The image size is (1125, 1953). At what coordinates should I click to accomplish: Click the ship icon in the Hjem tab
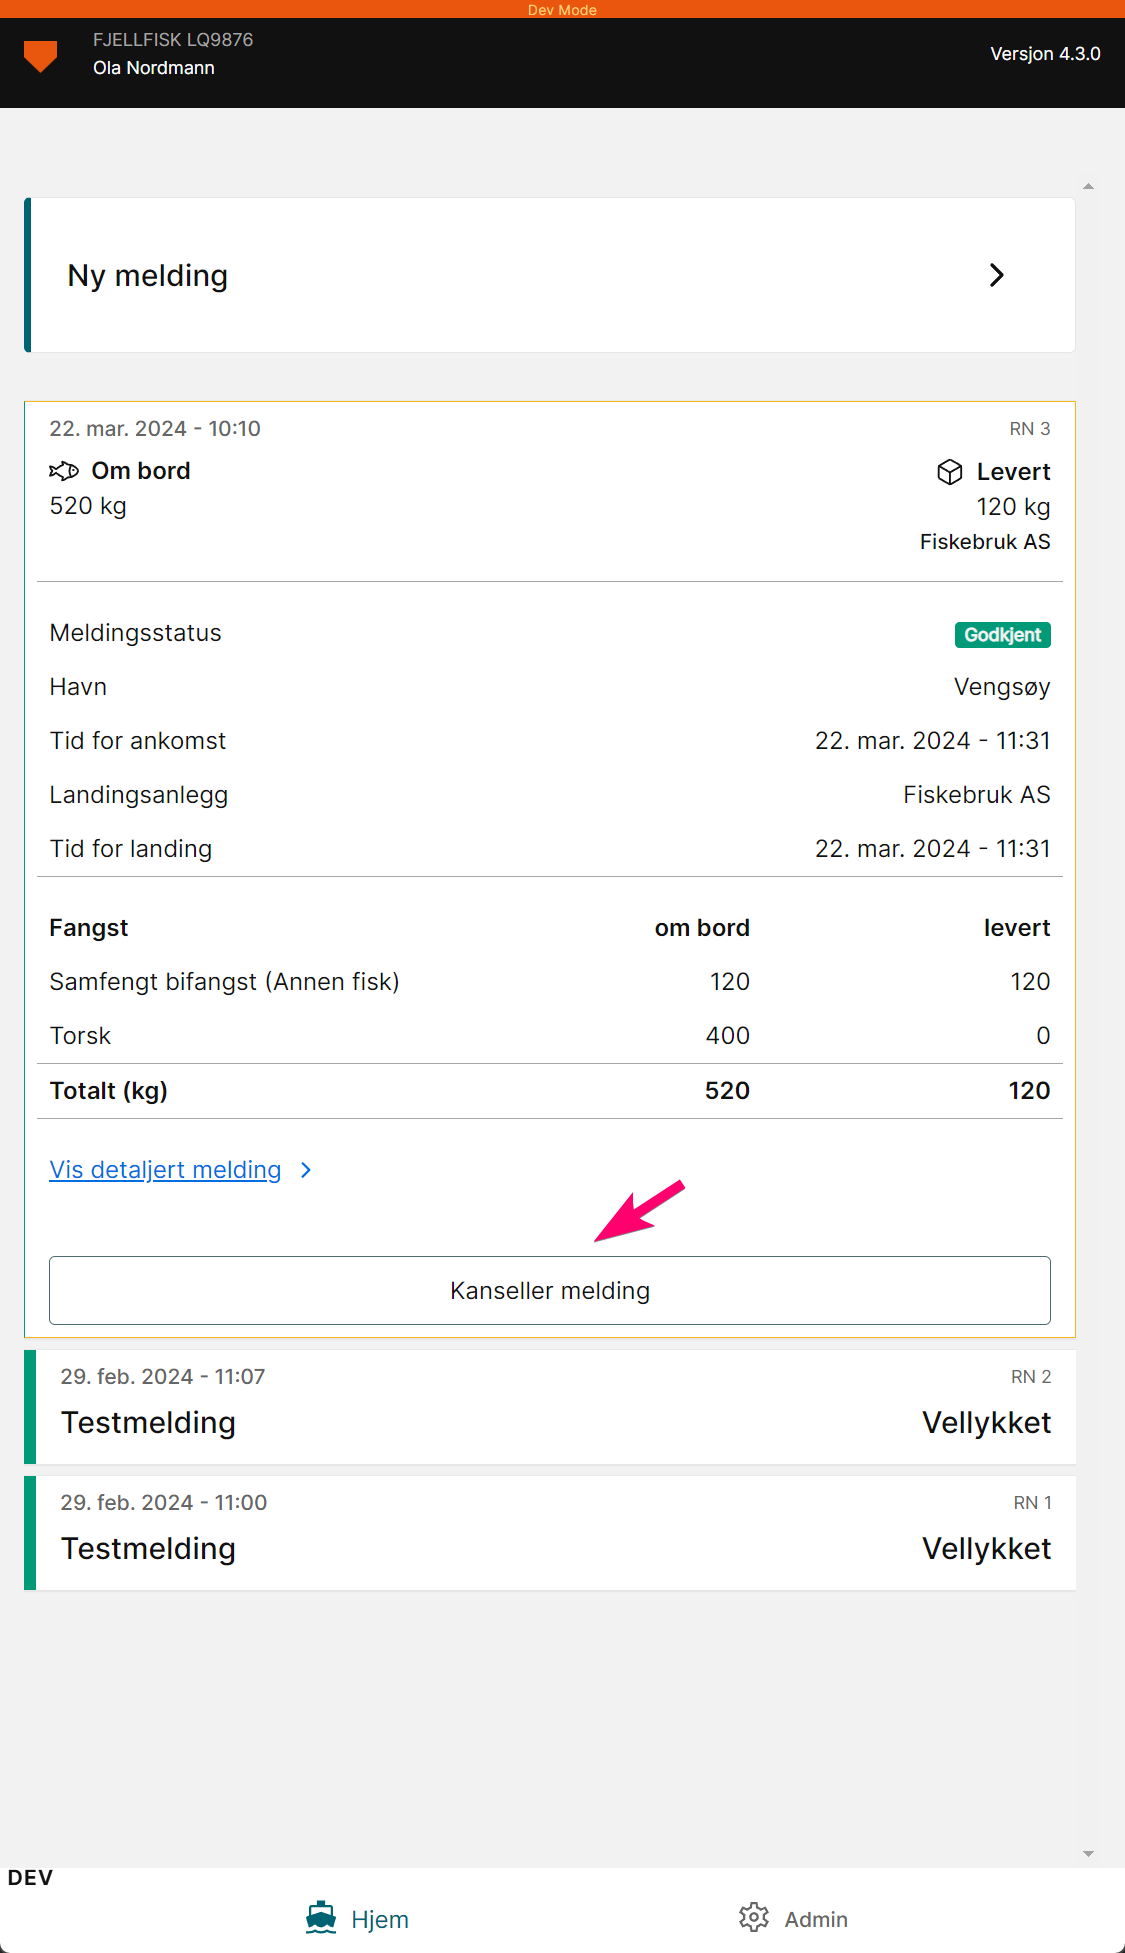[x=321, y=1918]
